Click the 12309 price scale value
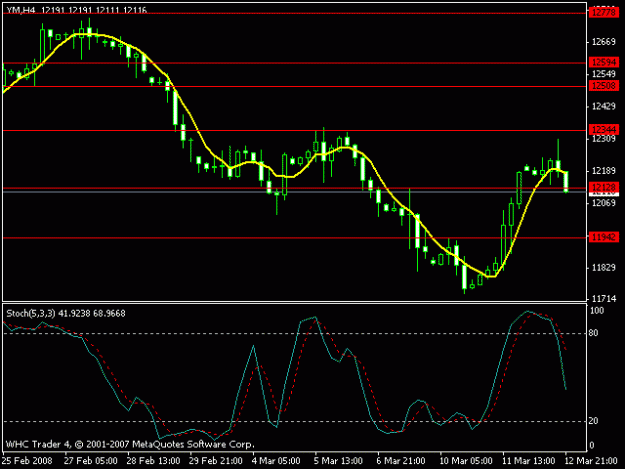This screenshot has height=469, width=625. 603,139
